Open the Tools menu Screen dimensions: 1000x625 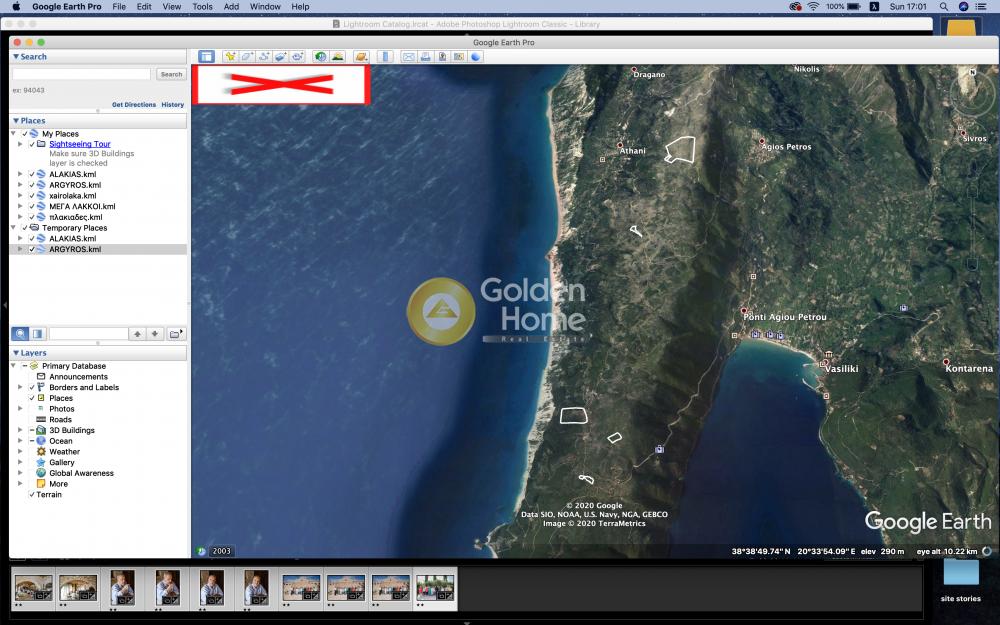click(202, 7)
